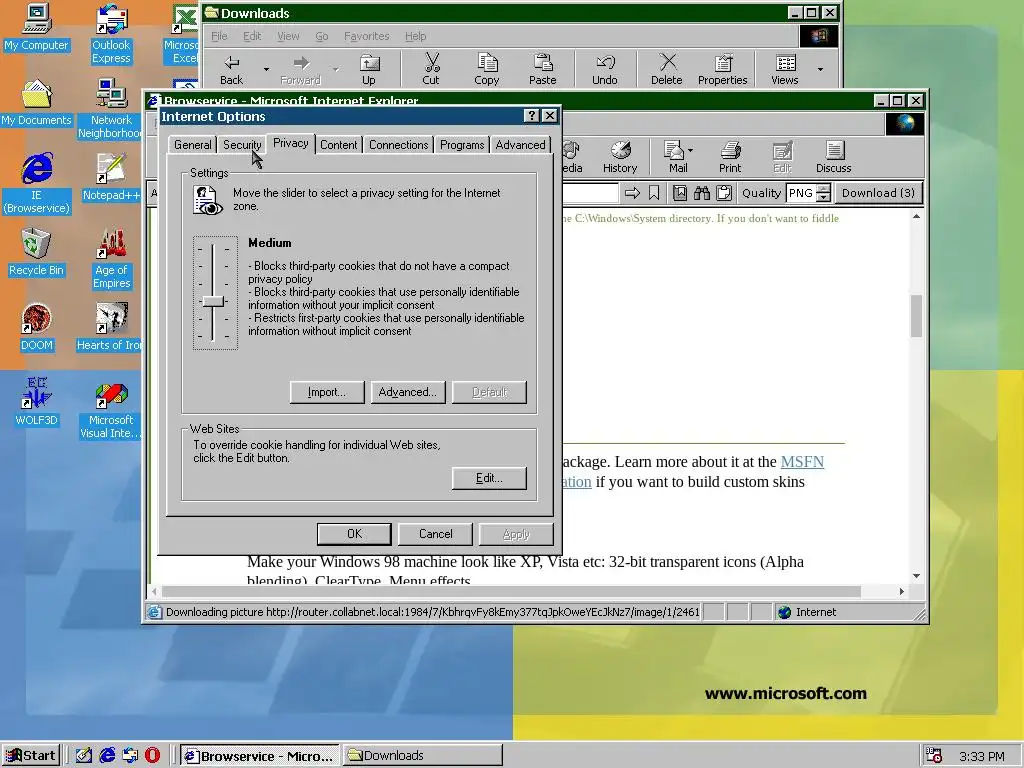The height and width of the screenshot is (768, 1024).
Task: Click Back in the Downloads window toolbar
Action: coord(232,70)
